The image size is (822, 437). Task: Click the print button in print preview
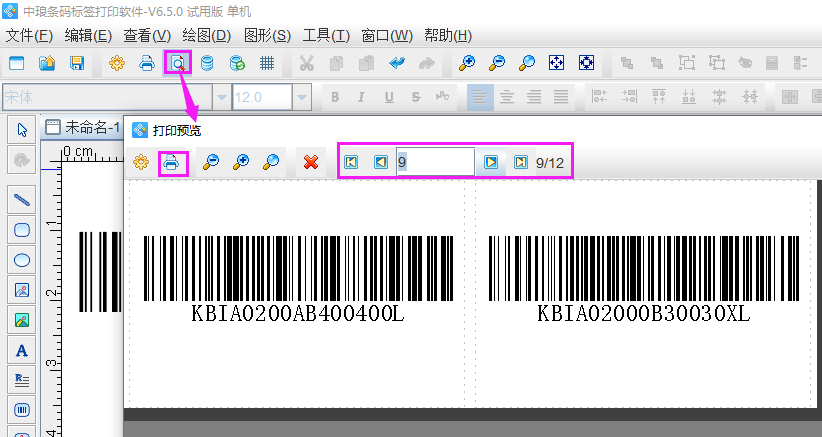point(171,162)
